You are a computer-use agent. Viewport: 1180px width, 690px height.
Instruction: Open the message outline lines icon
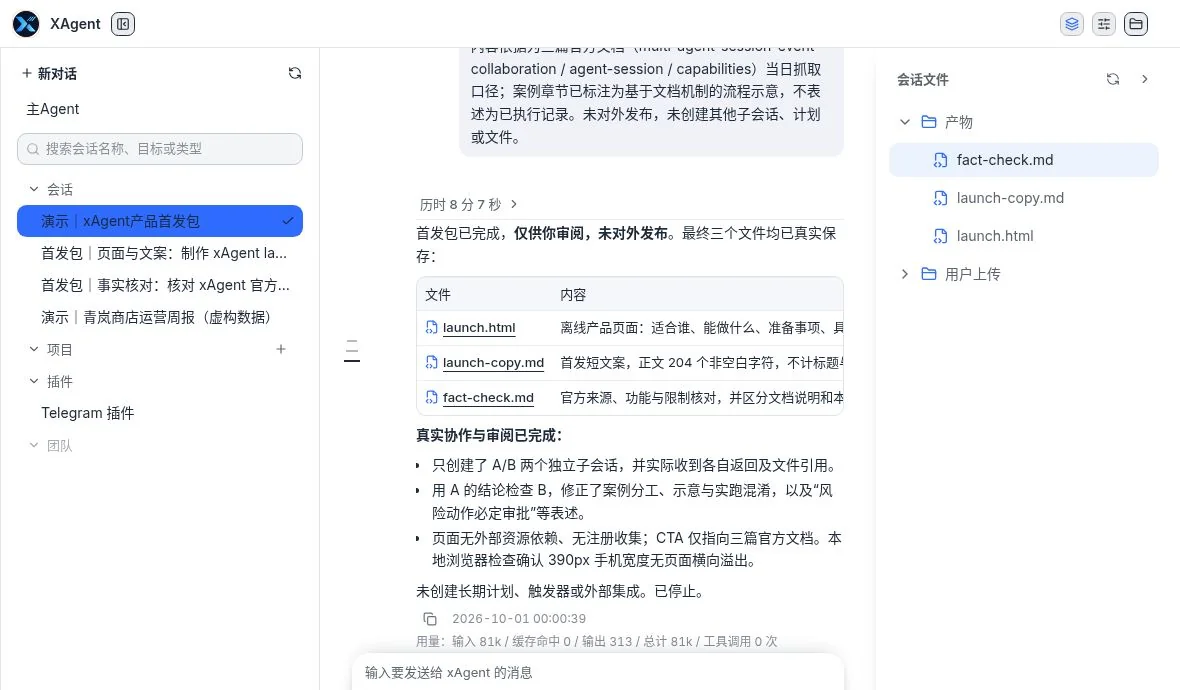click(351, 351)
